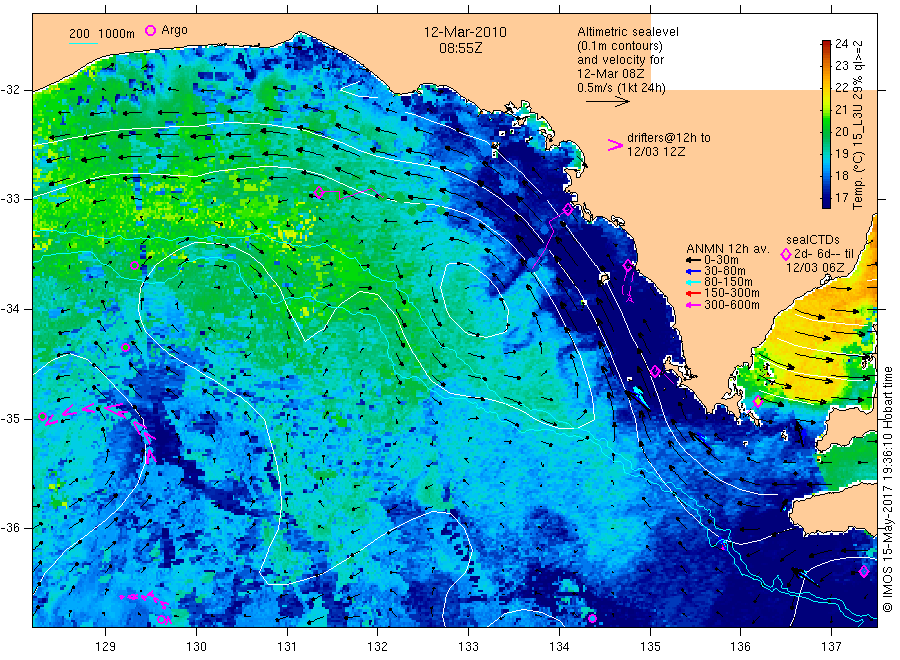Viewport: 900px width, 660px height.
Task: Click the seal CTD diamond near 134.1E, 33.1S
Action: click(x=568, y=209)
